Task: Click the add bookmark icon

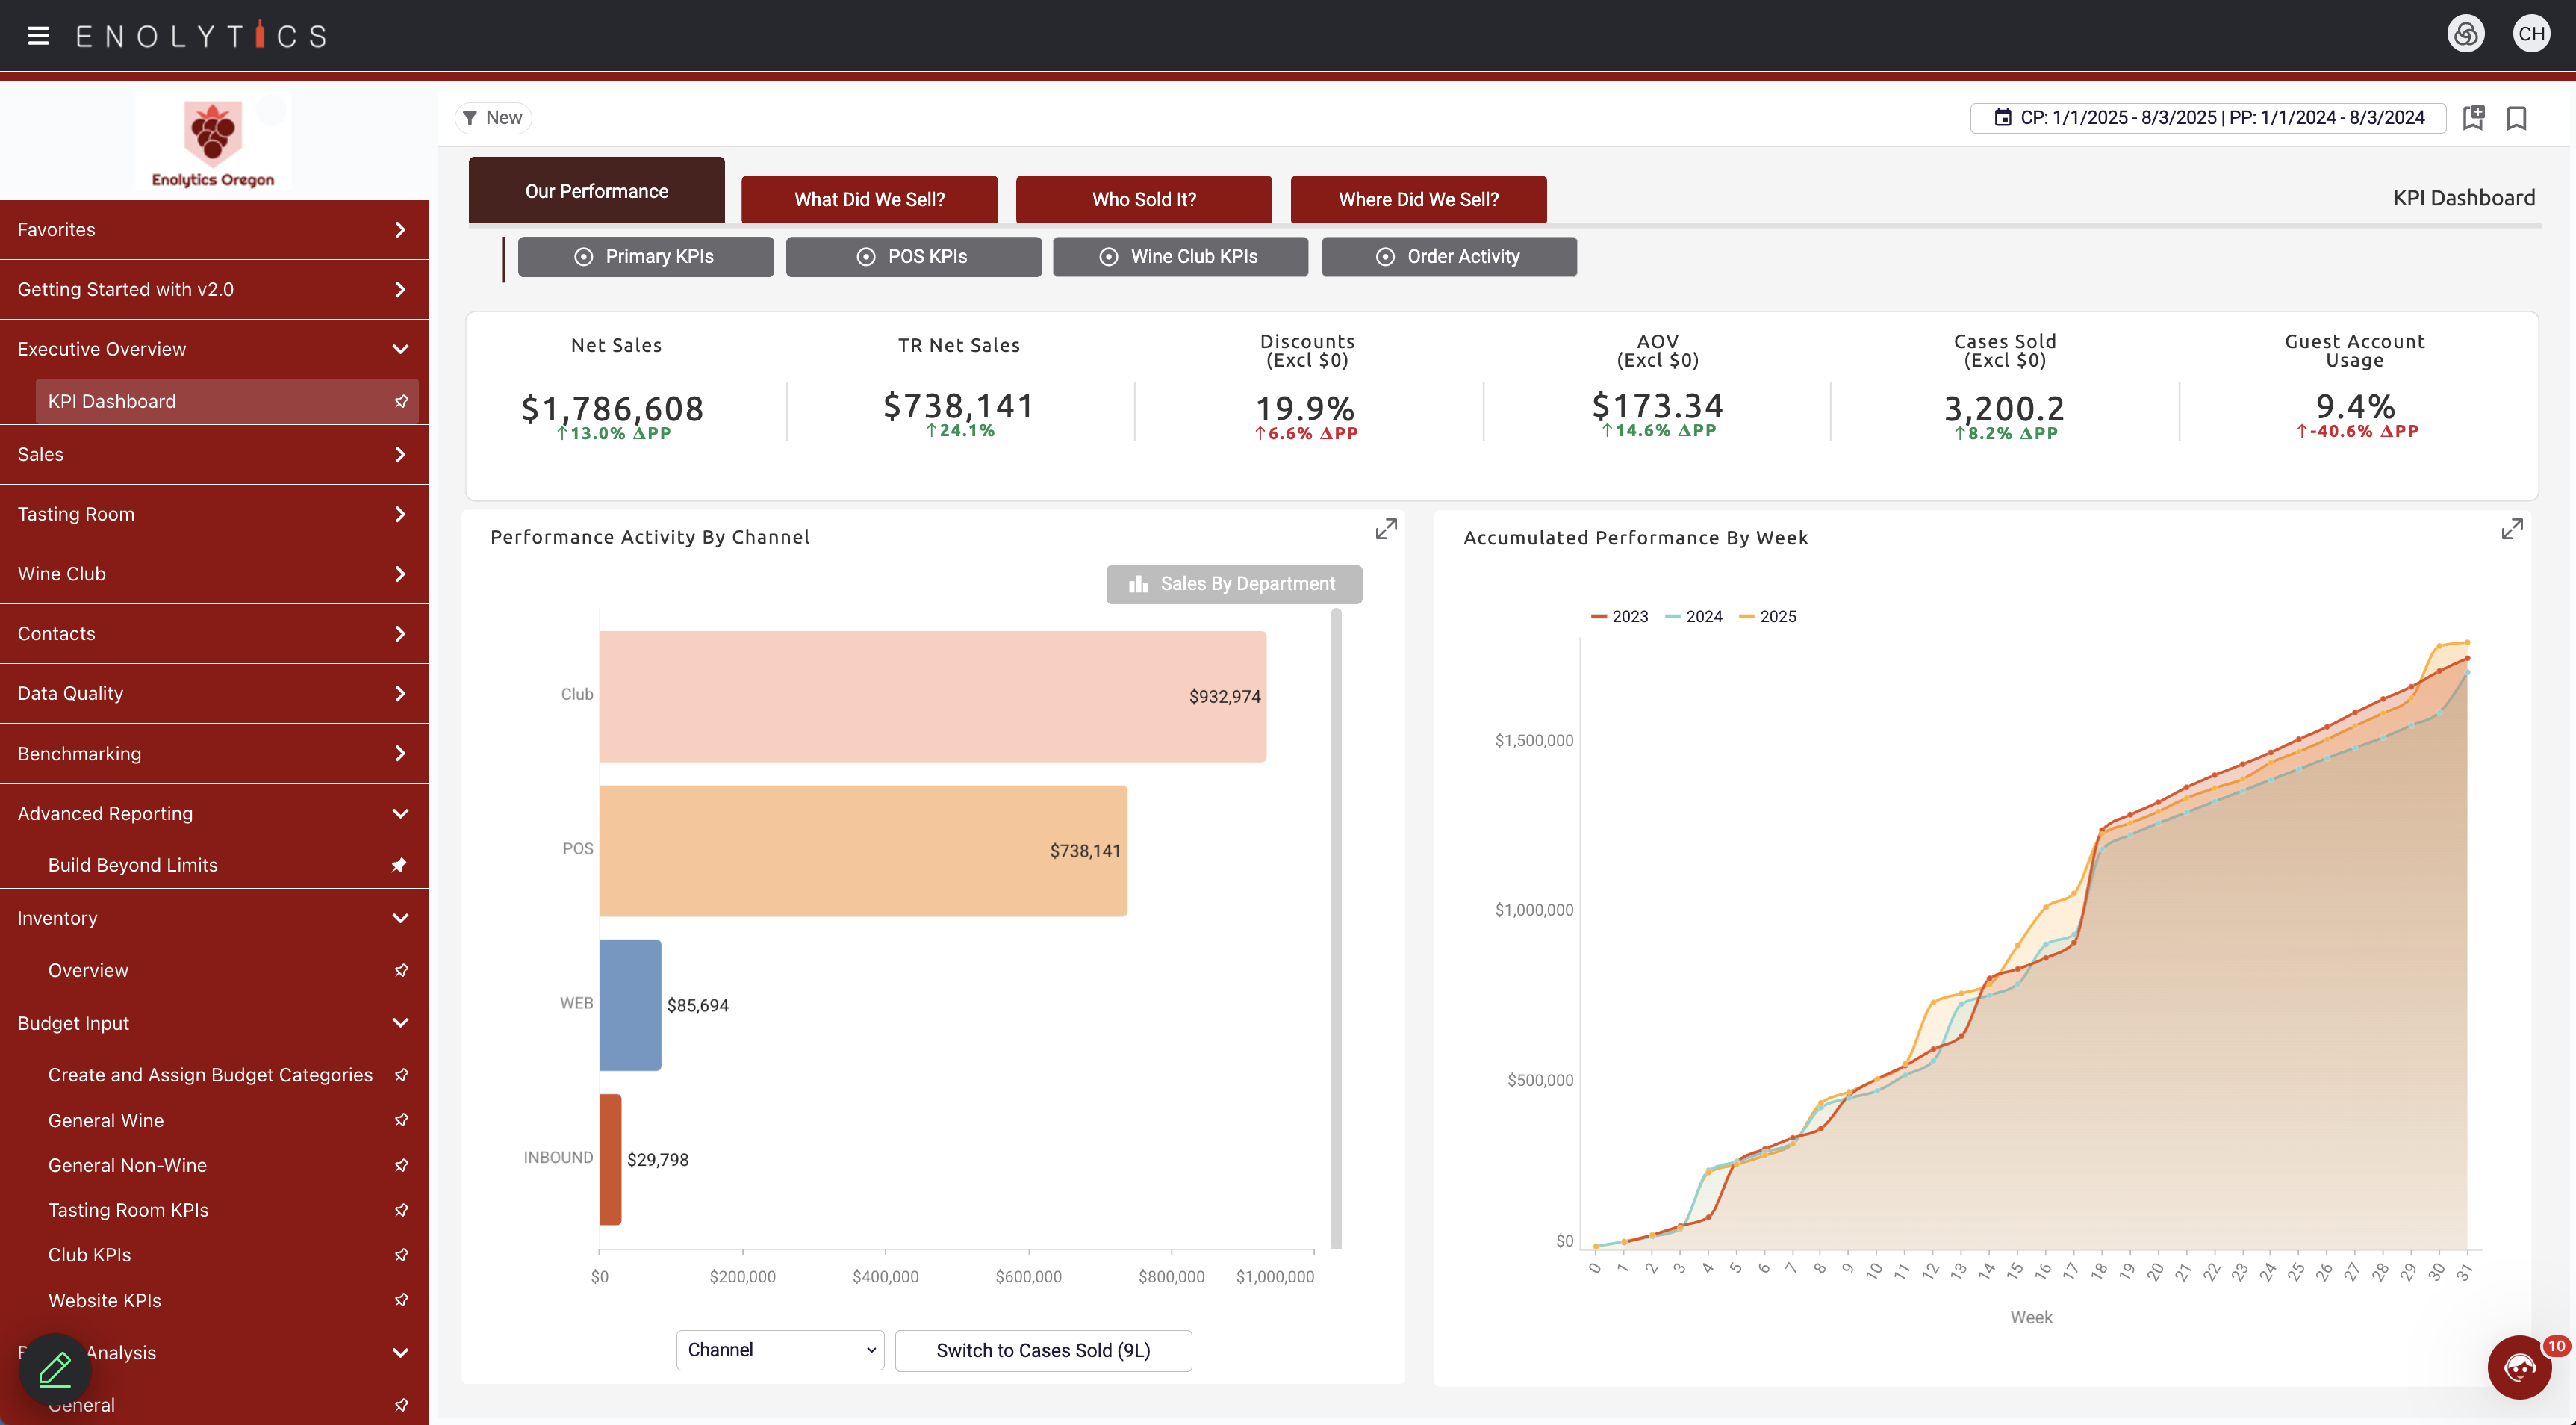Action: 2473,118
